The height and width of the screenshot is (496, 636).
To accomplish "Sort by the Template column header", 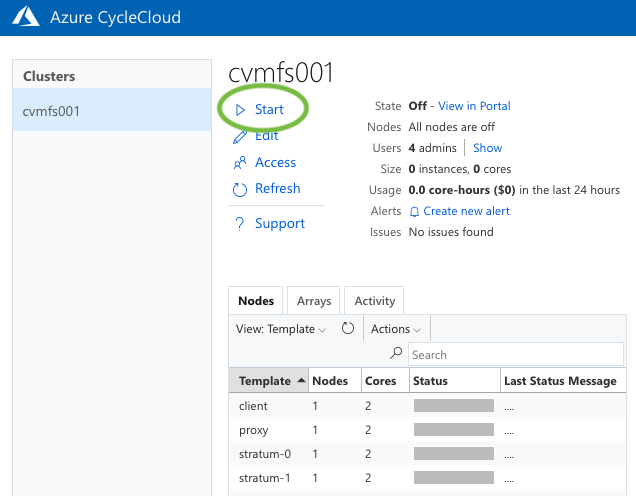I will [269, 380].
